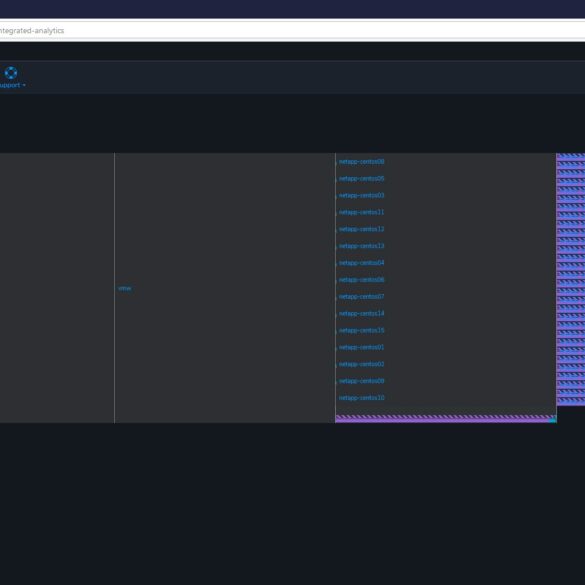Screen dimensions: 585x585
Task: Click the Support lifebuoy icon
Action: tap(11, 72)
